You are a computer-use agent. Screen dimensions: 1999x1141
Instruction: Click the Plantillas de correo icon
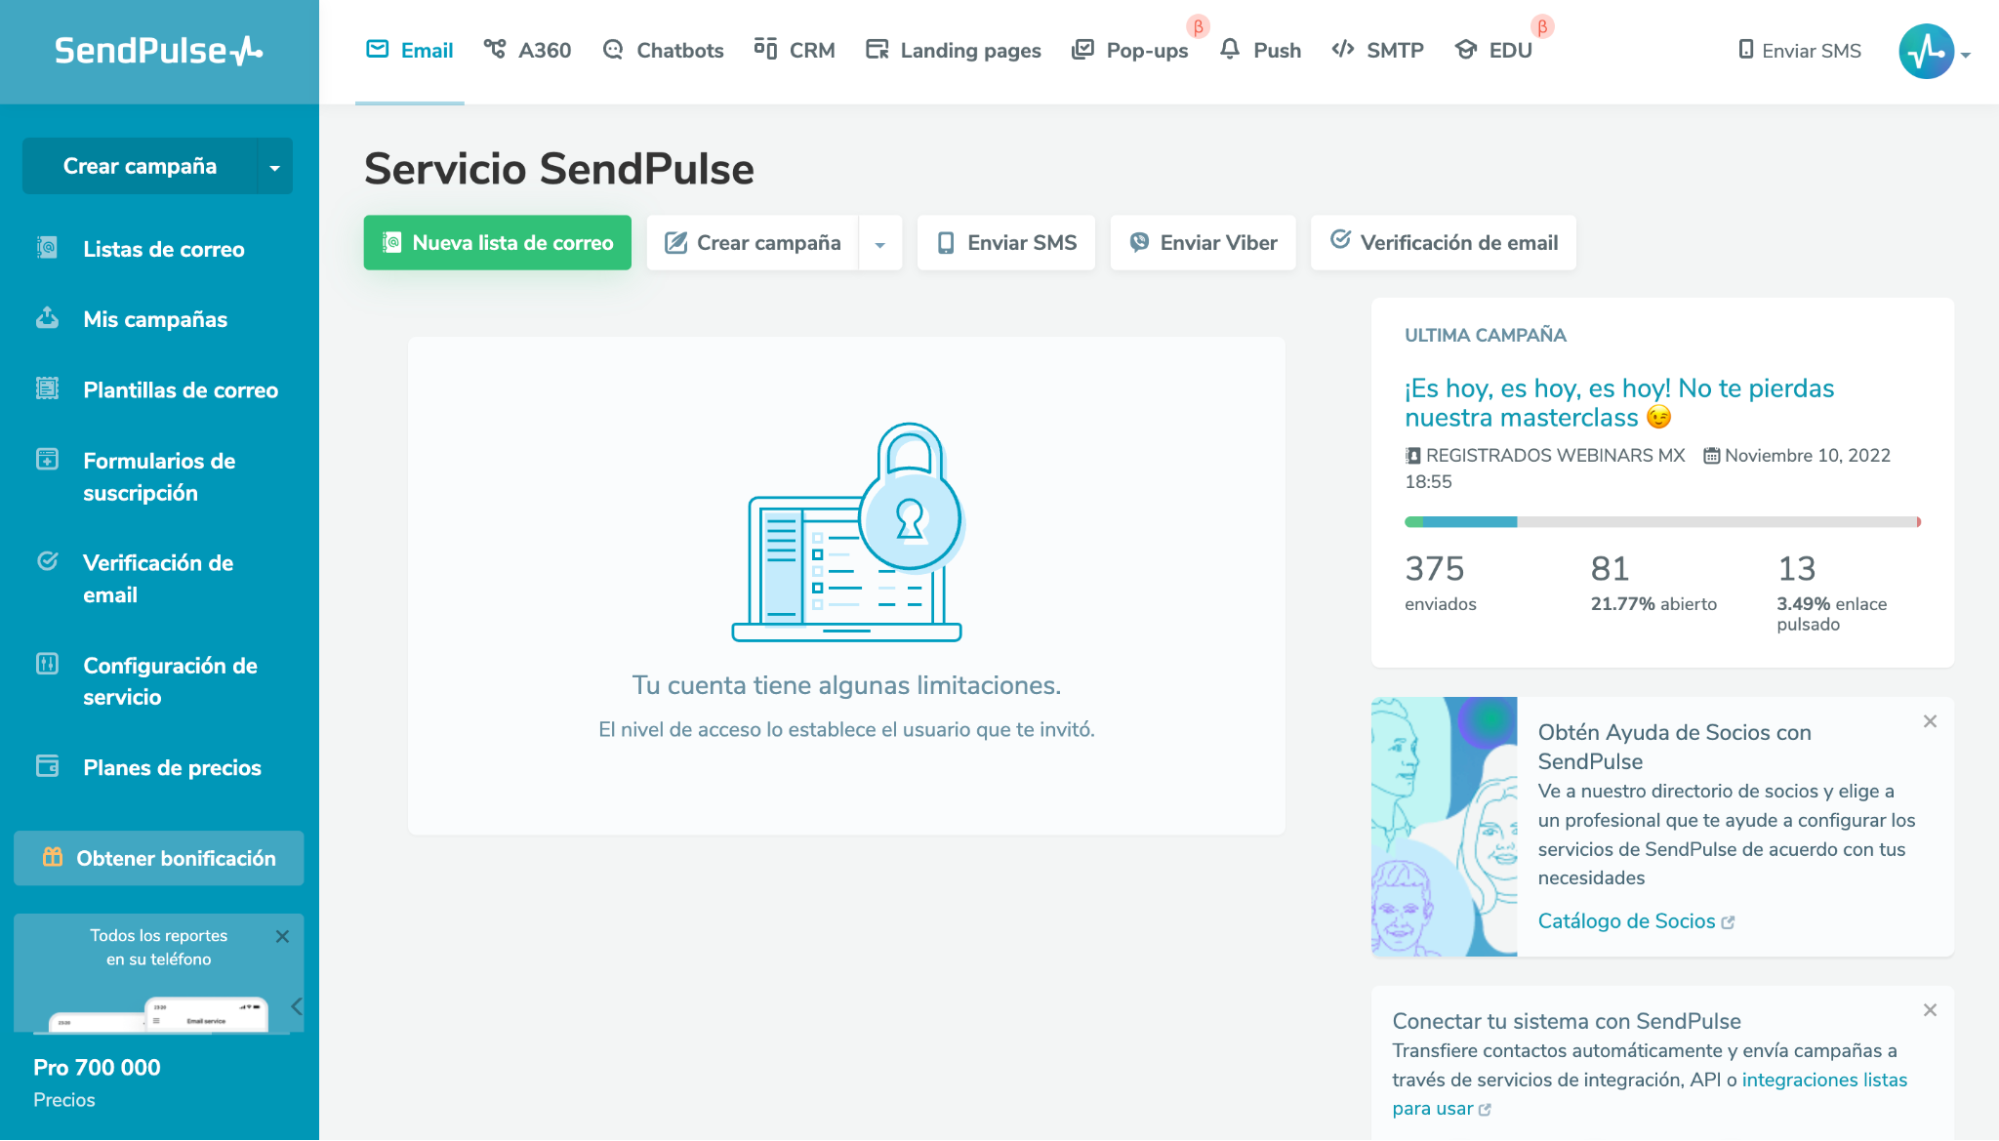[47, 388]
